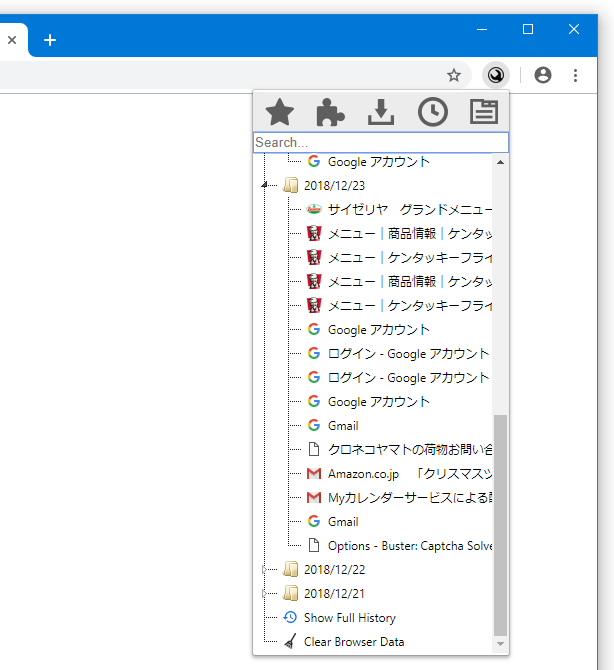The width and height of the screenshot is (614, 670).
Task: Click Show Full History
Action: [350, 618]
